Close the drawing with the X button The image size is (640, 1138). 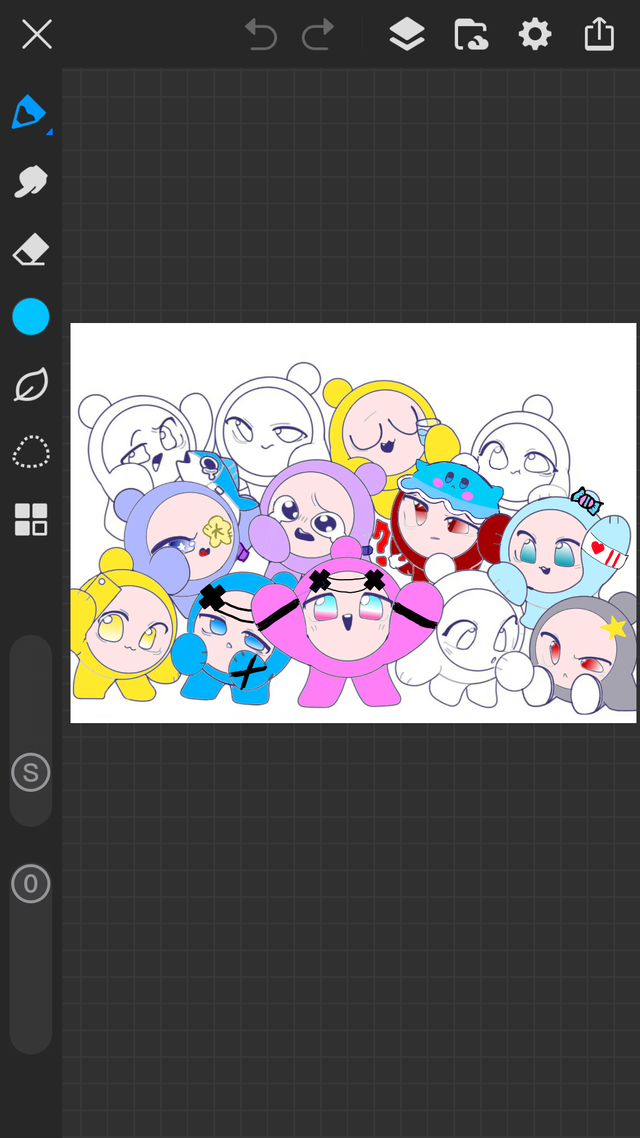point(37,36)
